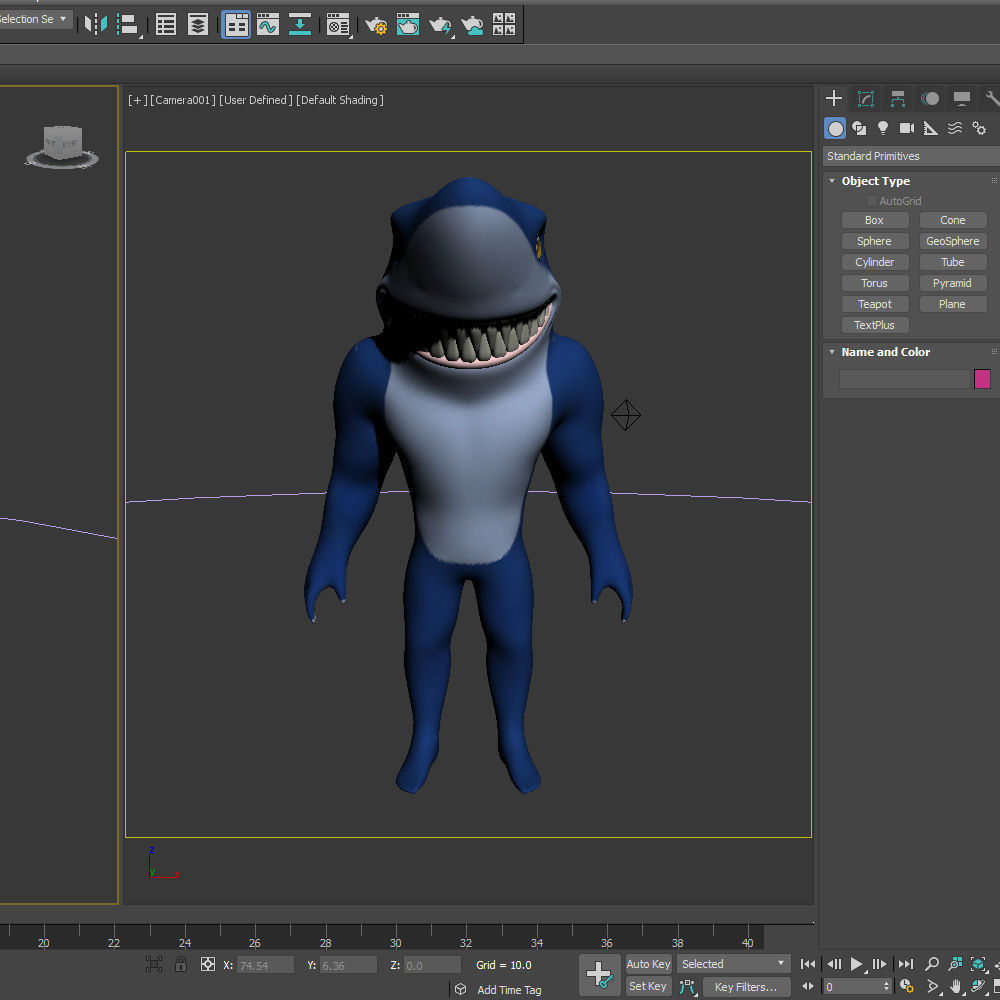Select the Lights category
The image size is (1000, 1000).
[x=883, y=128]
